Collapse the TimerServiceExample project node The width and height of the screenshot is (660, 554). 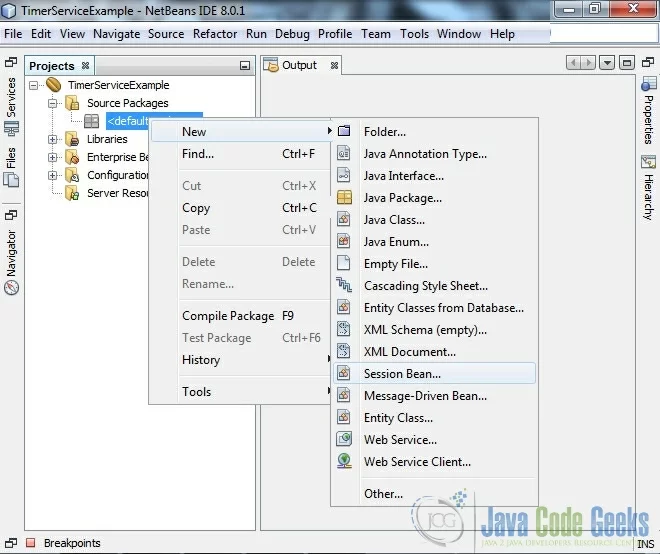(x=33, y=85)
